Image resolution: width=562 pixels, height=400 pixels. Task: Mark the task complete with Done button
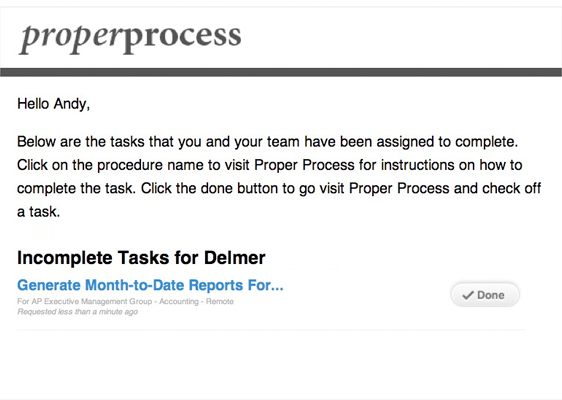[485, 295]
